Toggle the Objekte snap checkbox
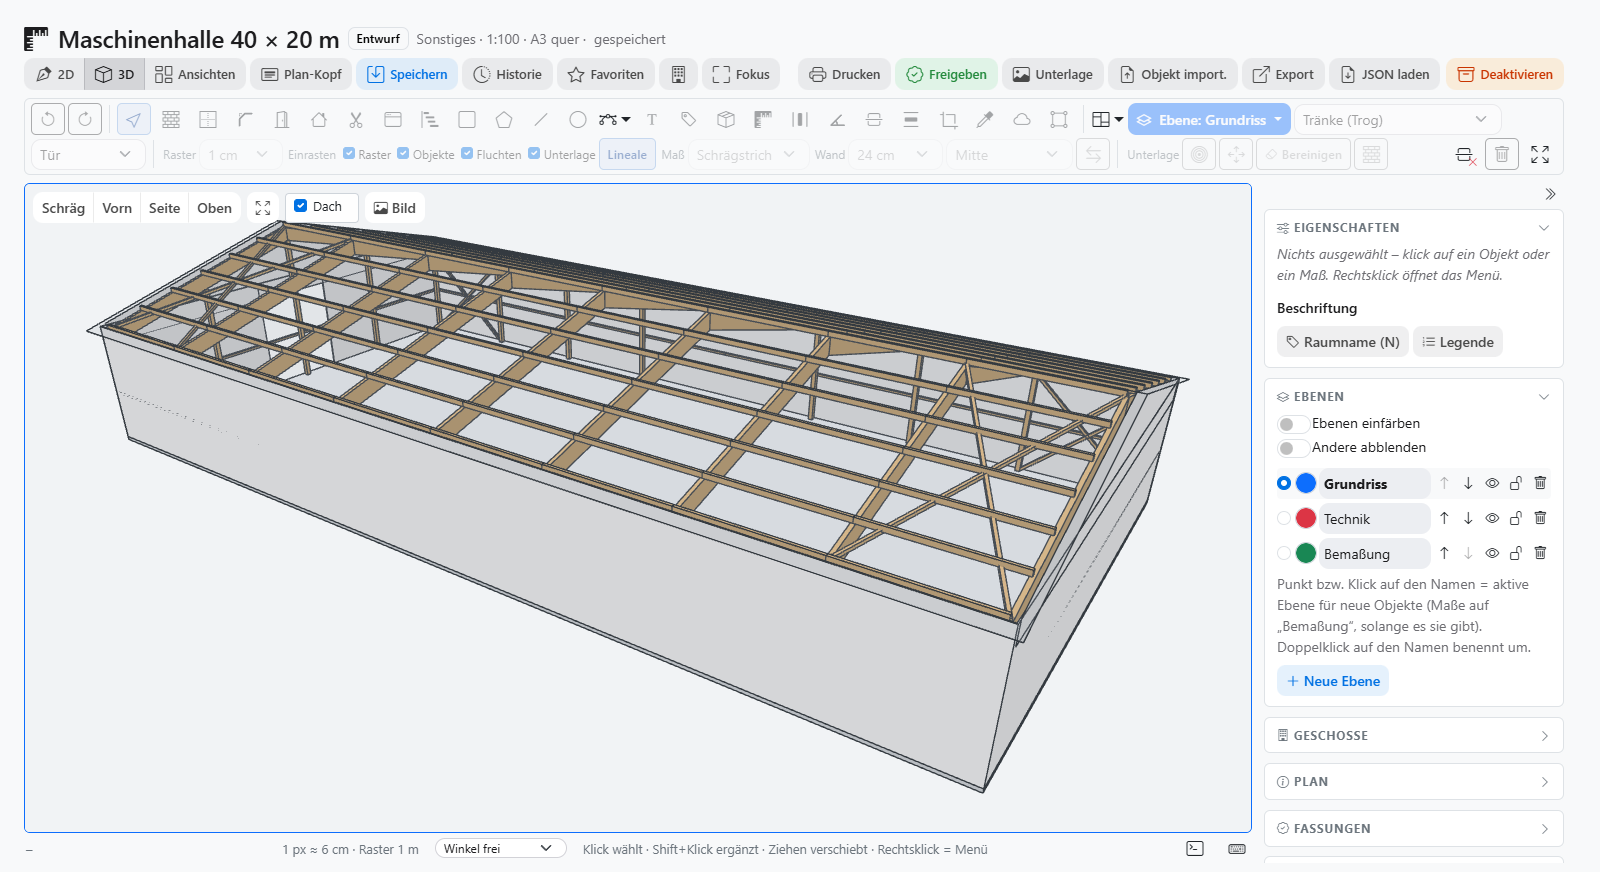This screenshot has height=872, width=1600. [403, 153]
